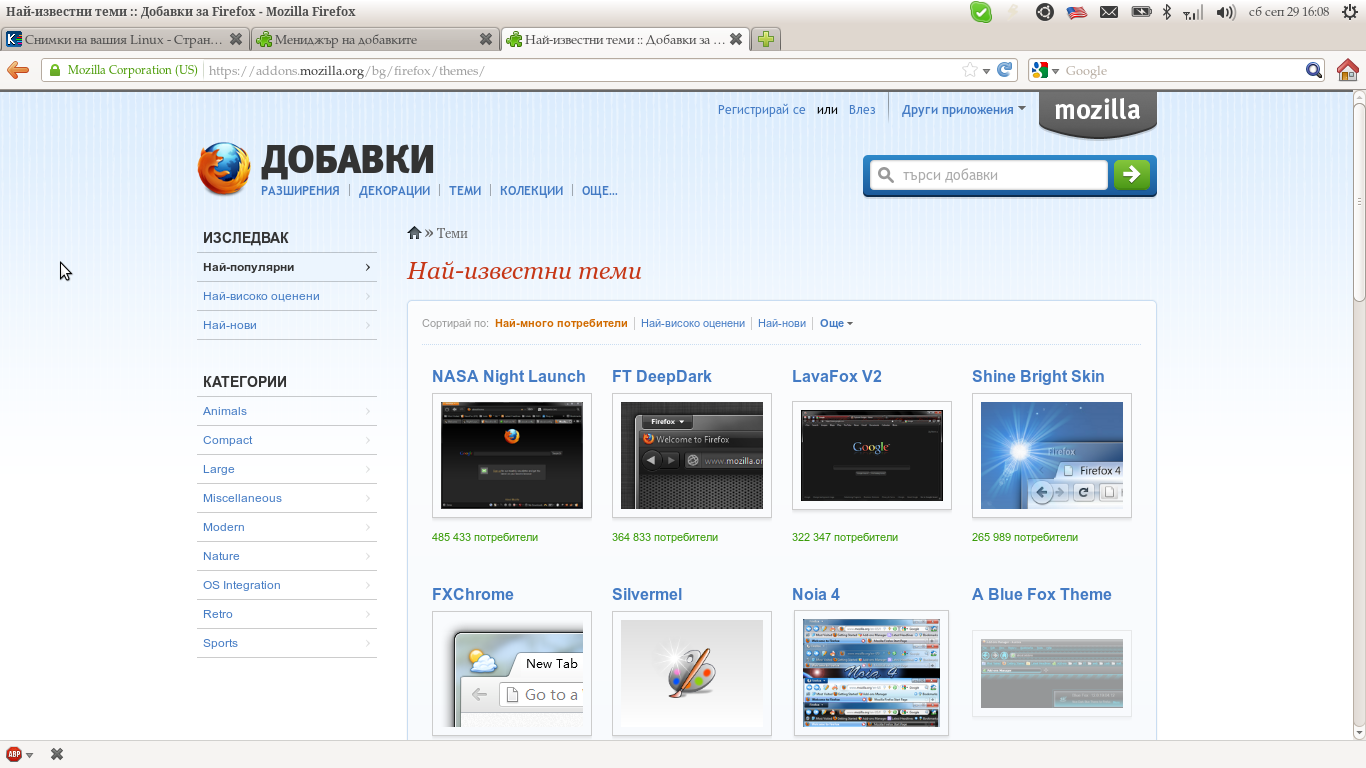Click the Регистрирай се link
This screenshot has width=1366, height=768.
click(761, 110)
